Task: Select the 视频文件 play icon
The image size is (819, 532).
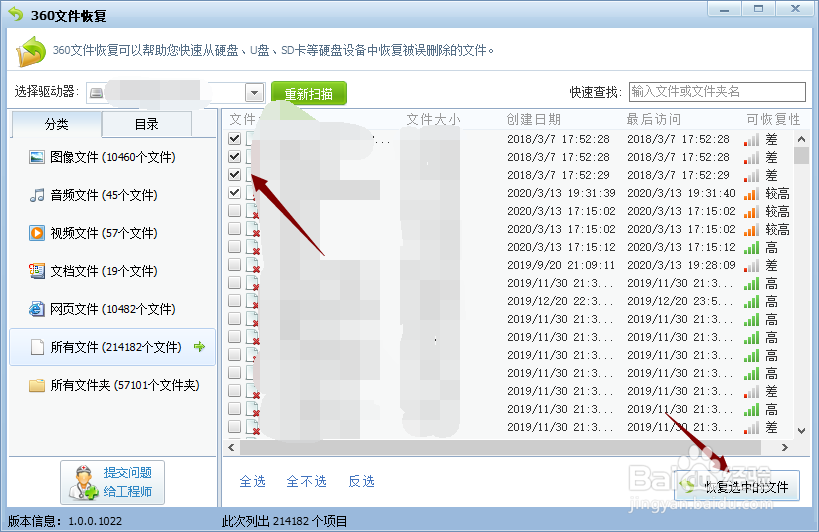Action: pos(37,233)
